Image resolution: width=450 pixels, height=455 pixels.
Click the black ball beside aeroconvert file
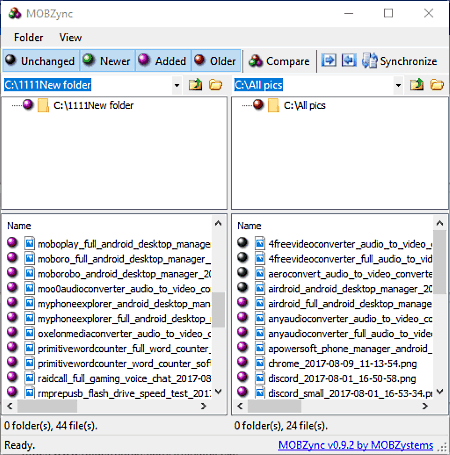(243, 272)
